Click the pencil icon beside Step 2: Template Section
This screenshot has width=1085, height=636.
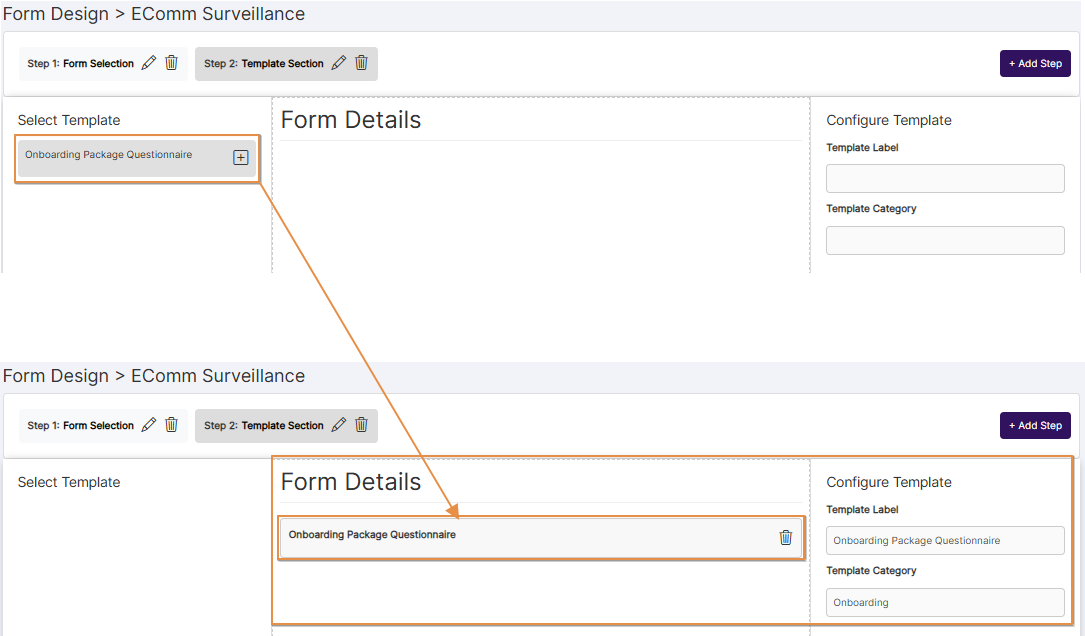[x=338, y=63]
